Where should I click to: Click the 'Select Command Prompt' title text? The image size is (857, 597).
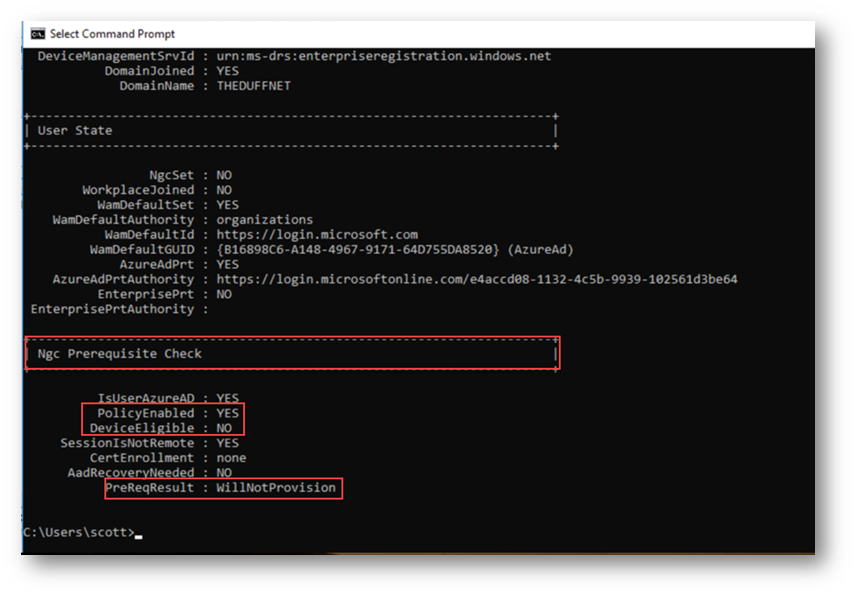112,34
